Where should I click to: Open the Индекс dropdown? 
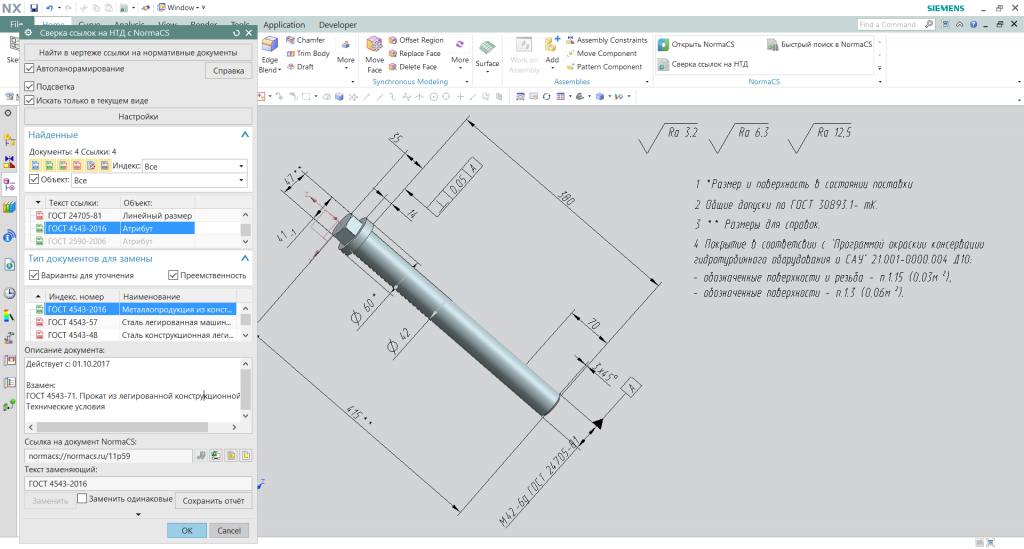(x=195, y=166)
